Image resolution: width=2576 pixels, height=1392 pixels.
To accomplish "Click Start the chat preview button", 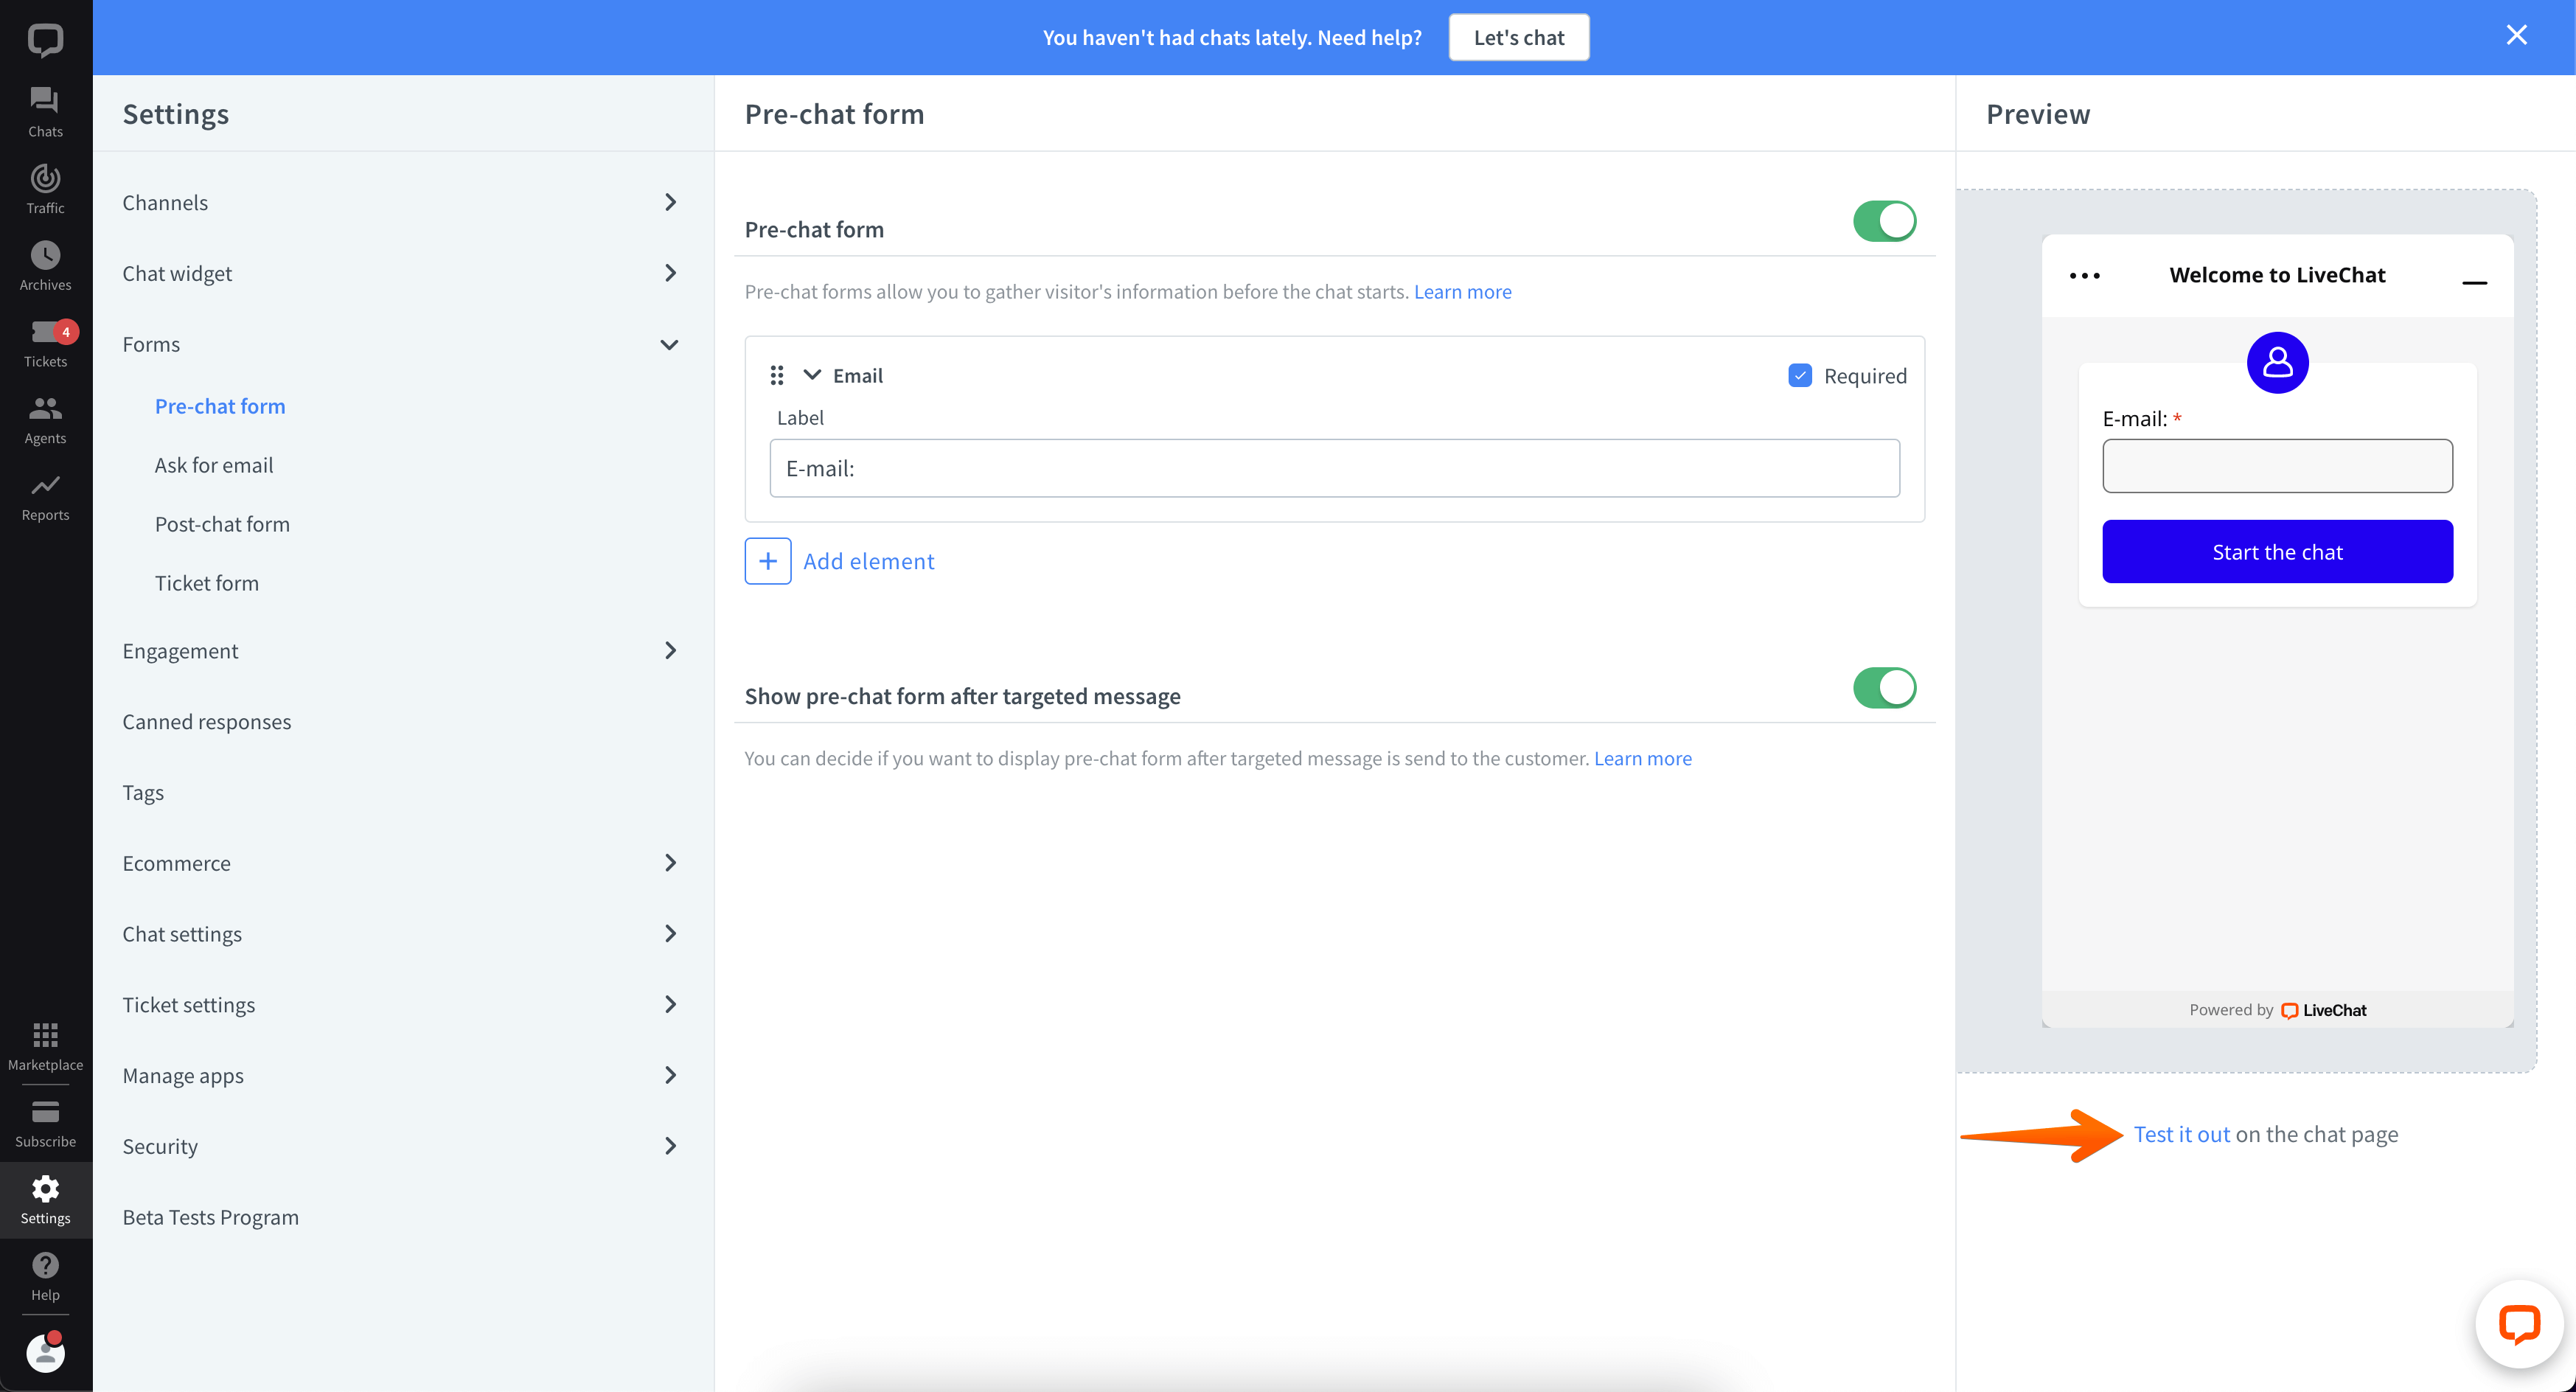I will click(x=2277, y=551).
